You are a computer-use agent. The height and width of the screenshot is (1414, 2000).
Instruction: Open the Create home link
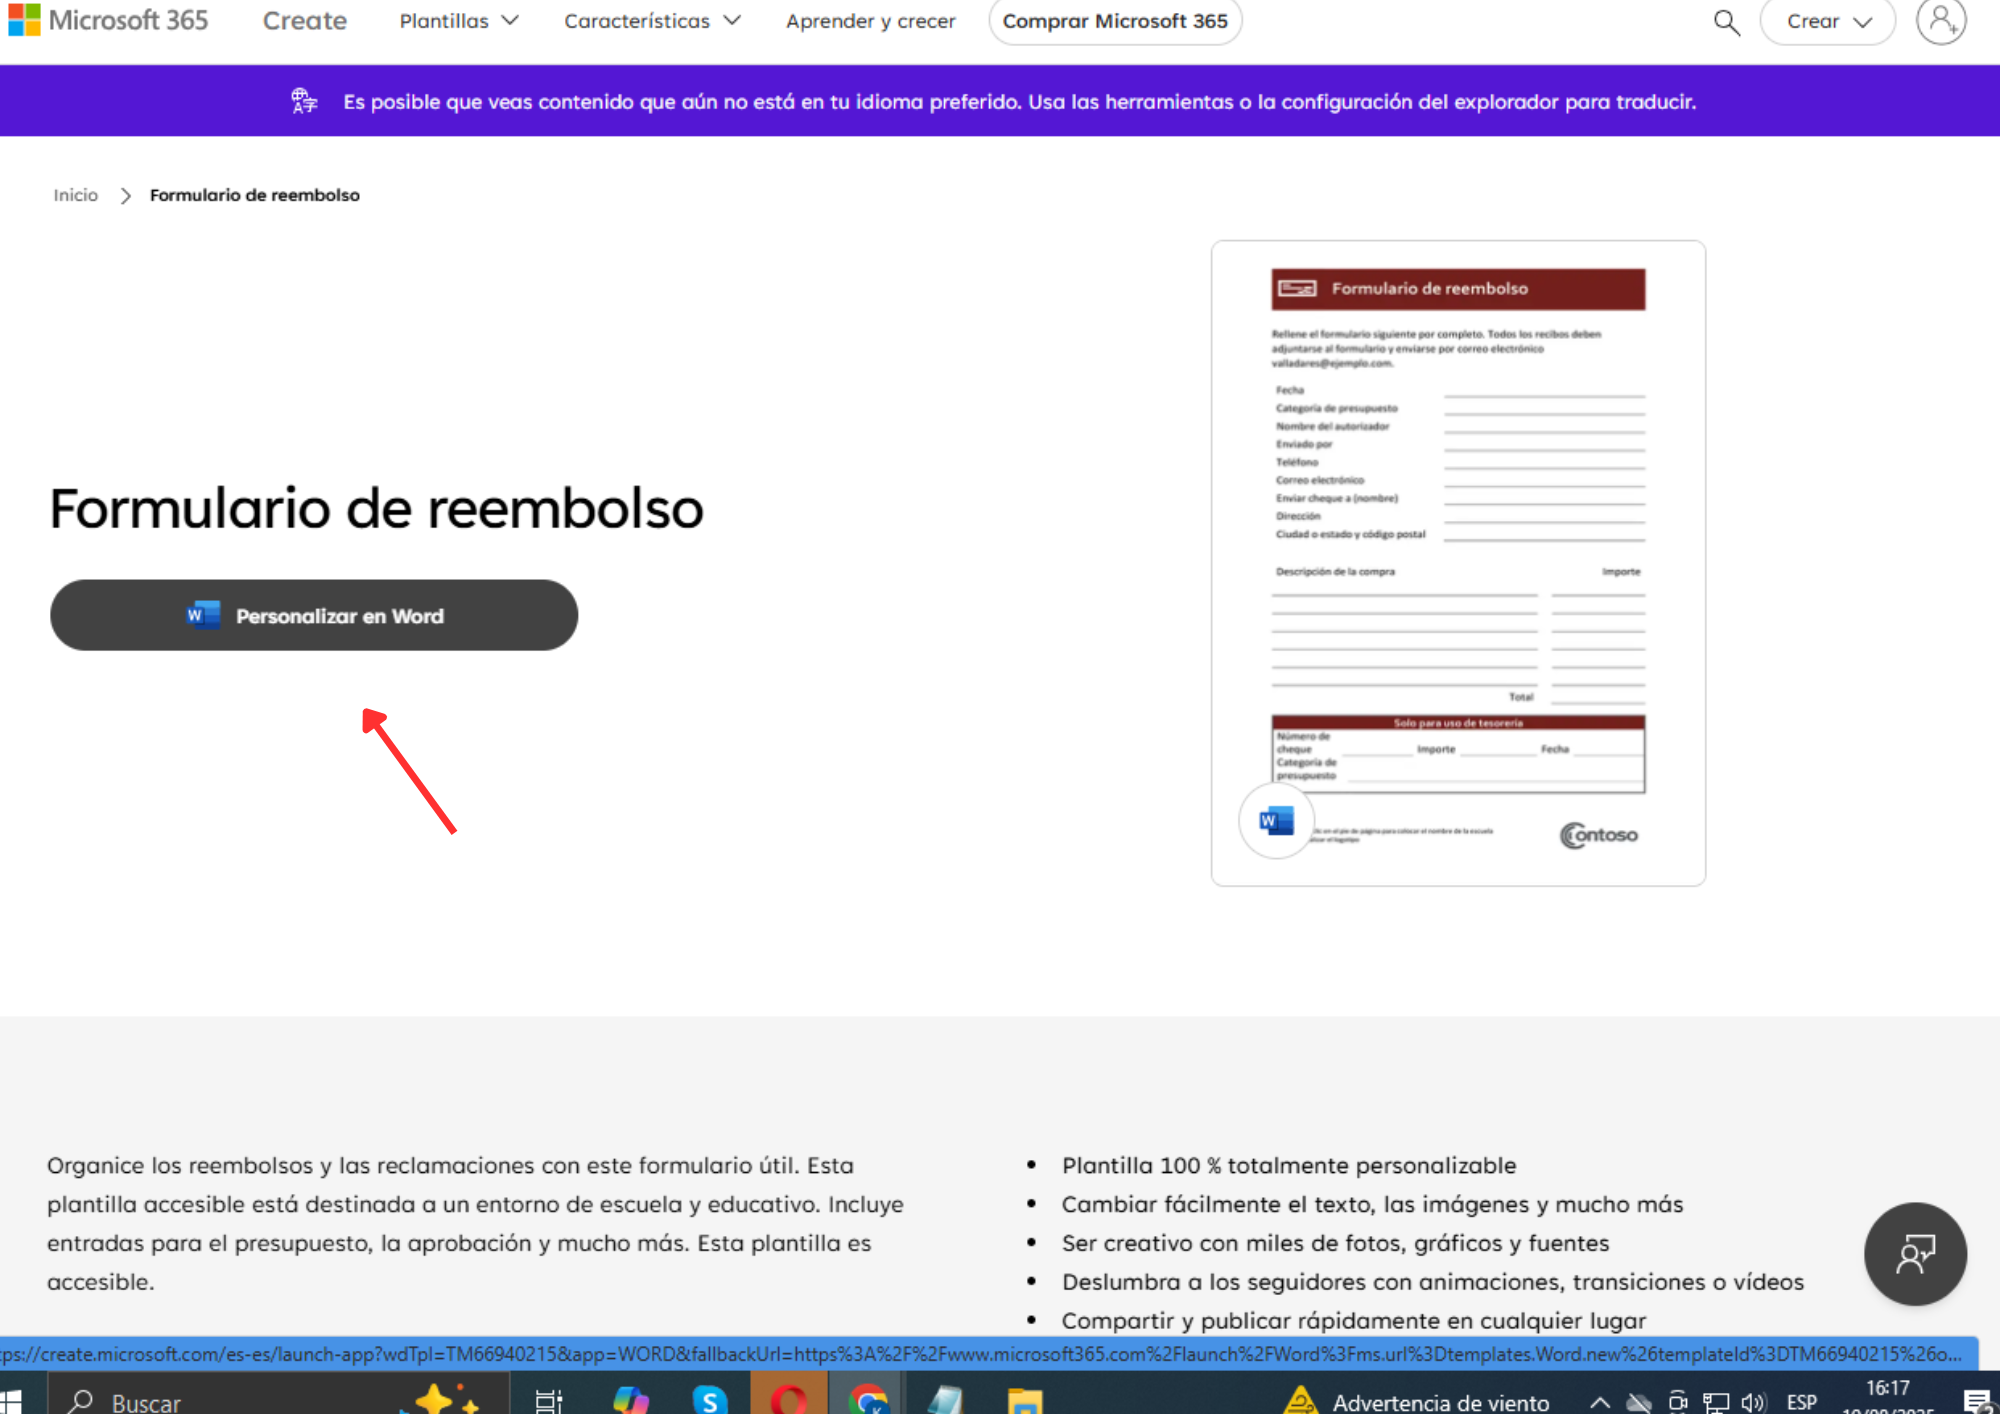304,21
